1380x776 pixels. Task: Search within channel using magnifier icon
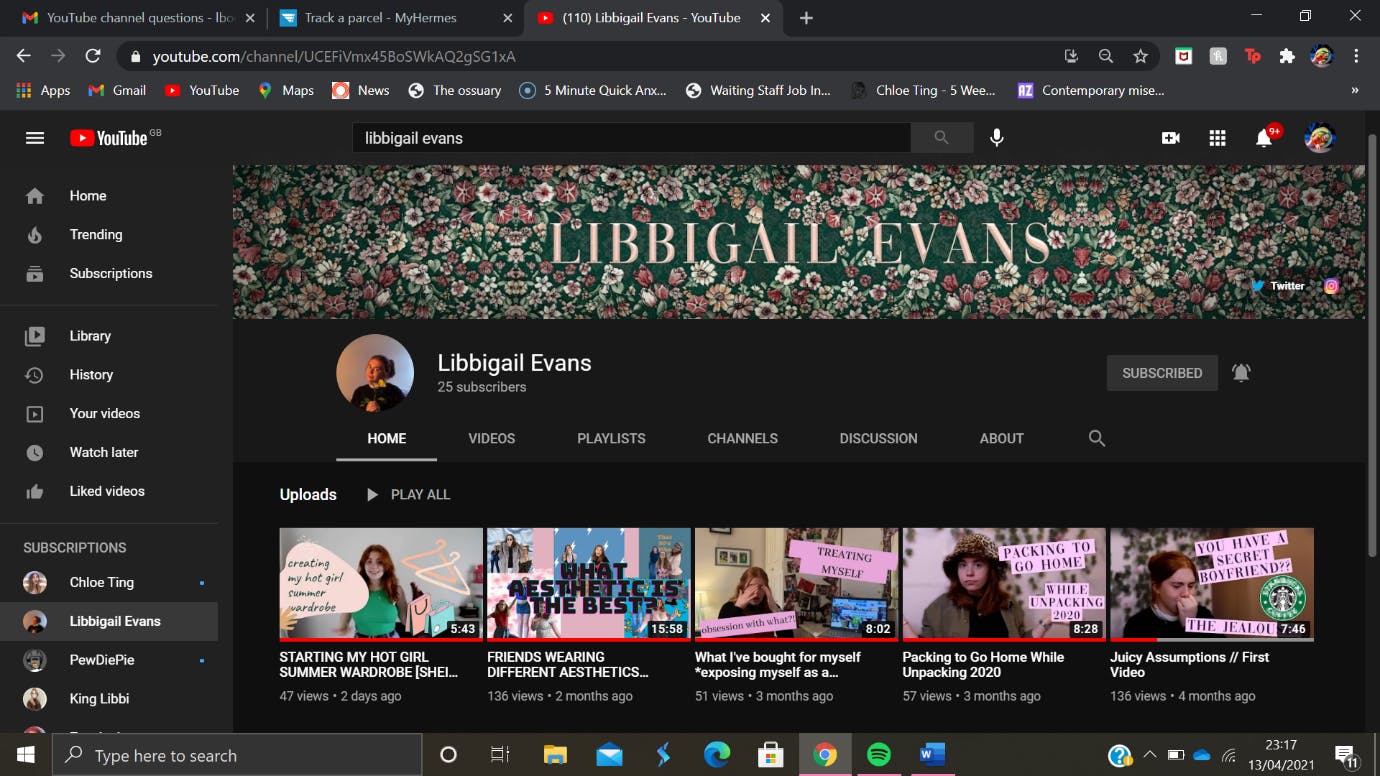pyautogui.click(x=1096, y=438)
